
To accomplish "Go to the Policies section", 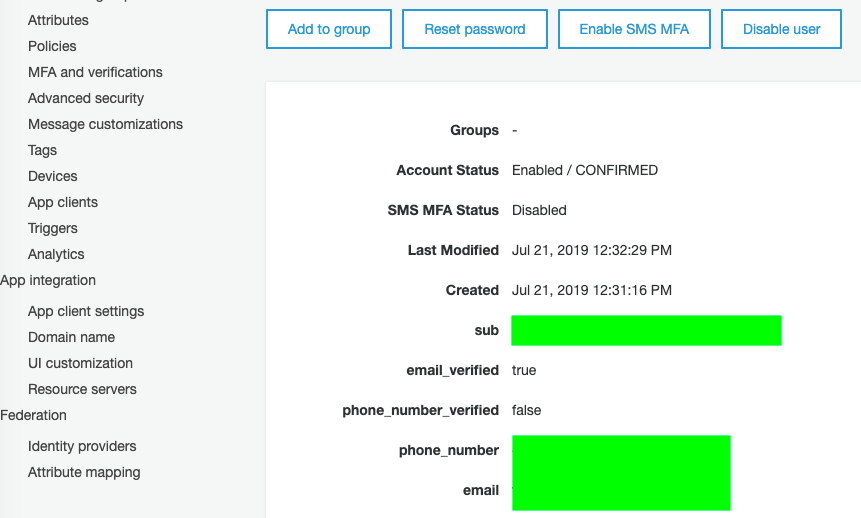I will (x=52, y=46).
